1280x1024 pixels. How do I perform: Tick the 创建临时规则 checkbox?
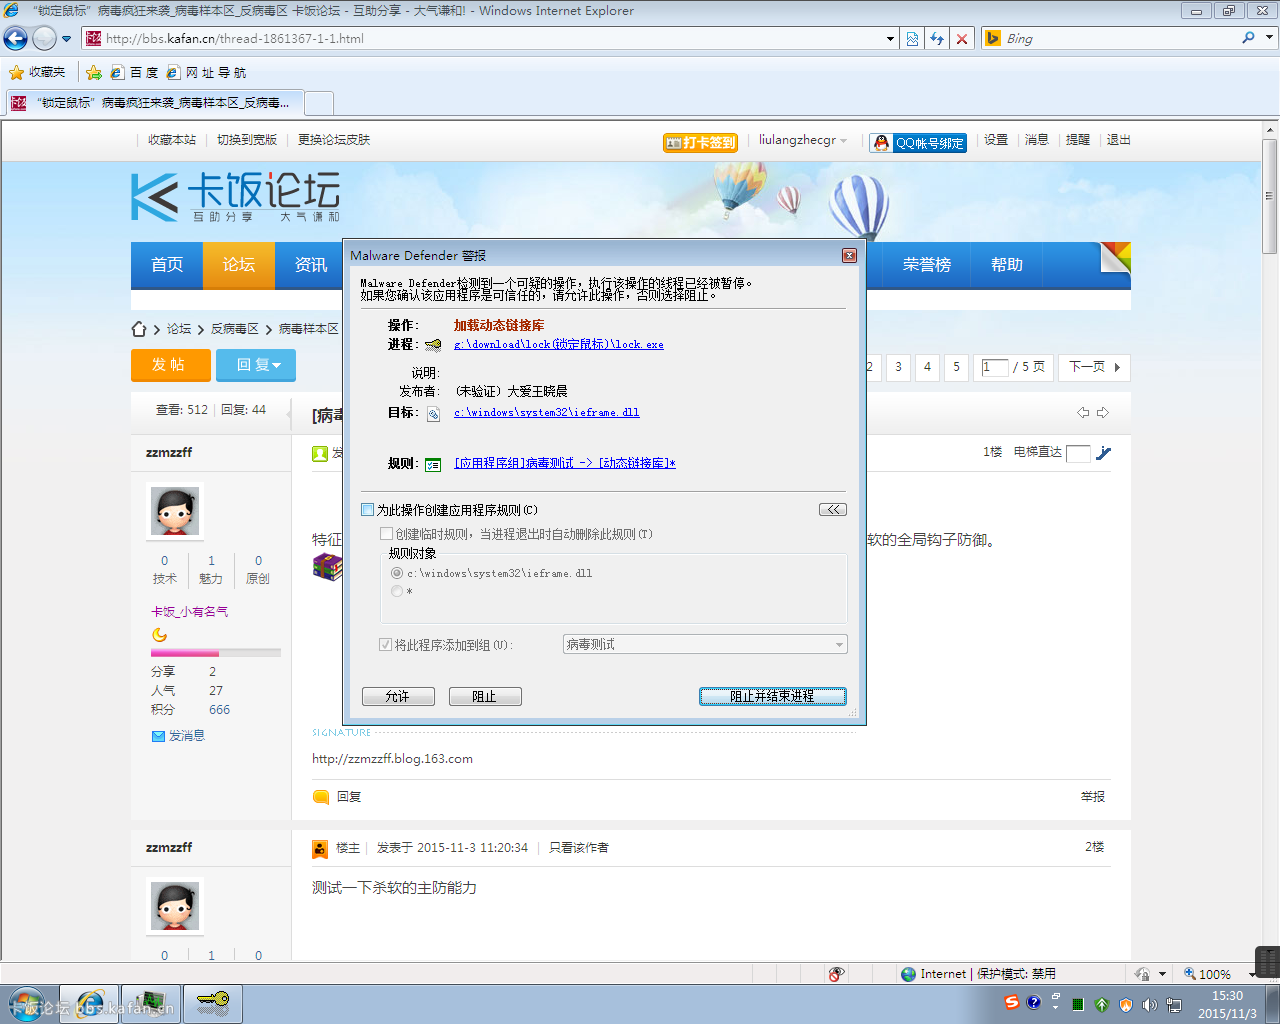(386, 534)
